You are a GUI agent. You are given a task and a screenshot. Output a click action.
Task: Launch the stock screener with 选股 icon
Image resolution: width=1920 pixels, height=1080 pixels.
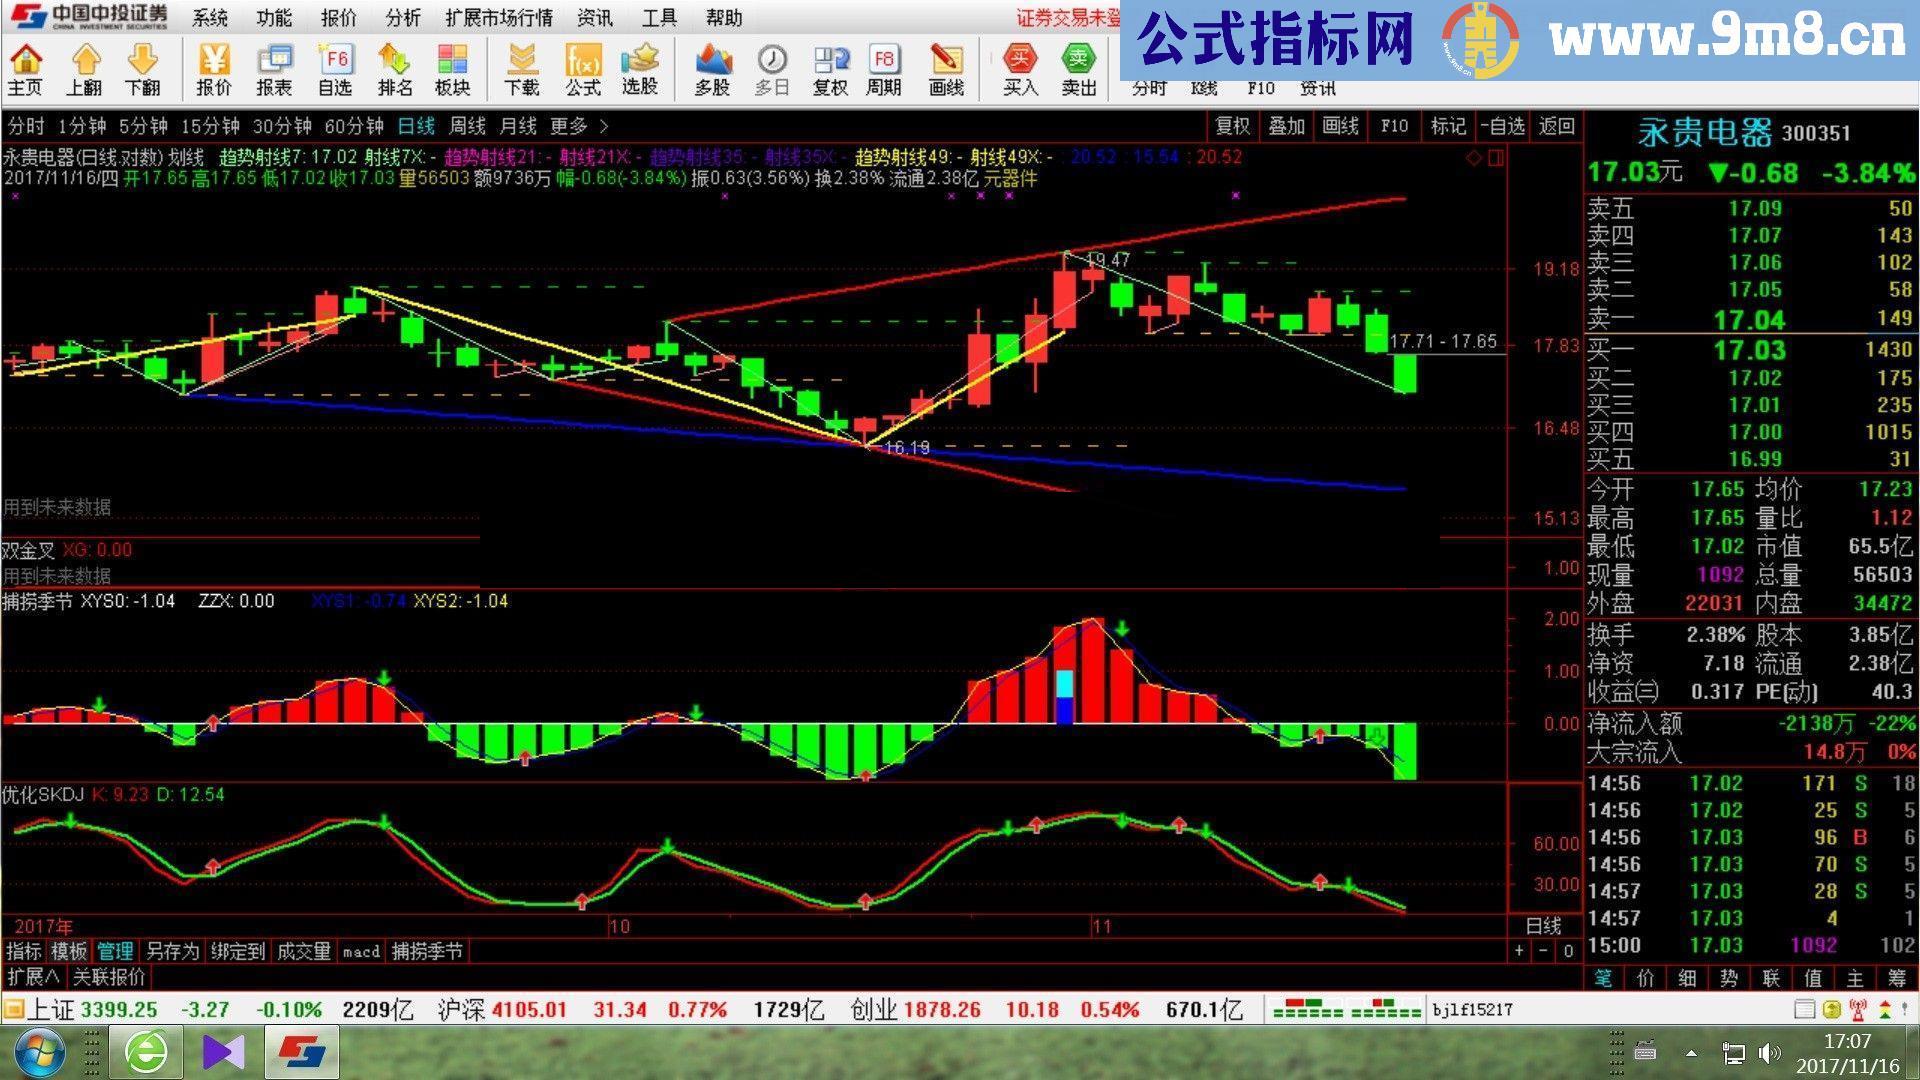pos(640,70)
